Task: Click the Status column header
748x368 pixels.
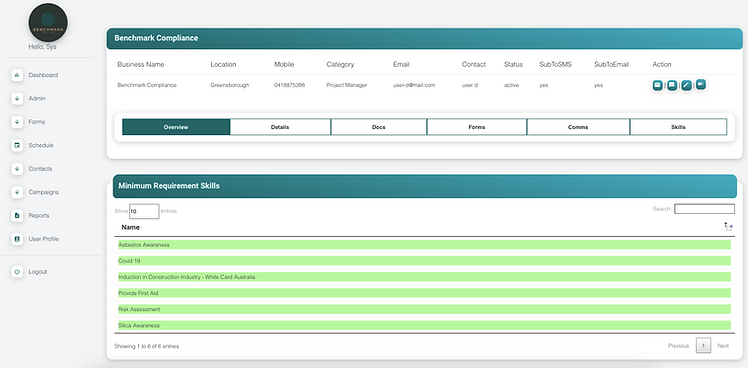Action: pos(513,64)
